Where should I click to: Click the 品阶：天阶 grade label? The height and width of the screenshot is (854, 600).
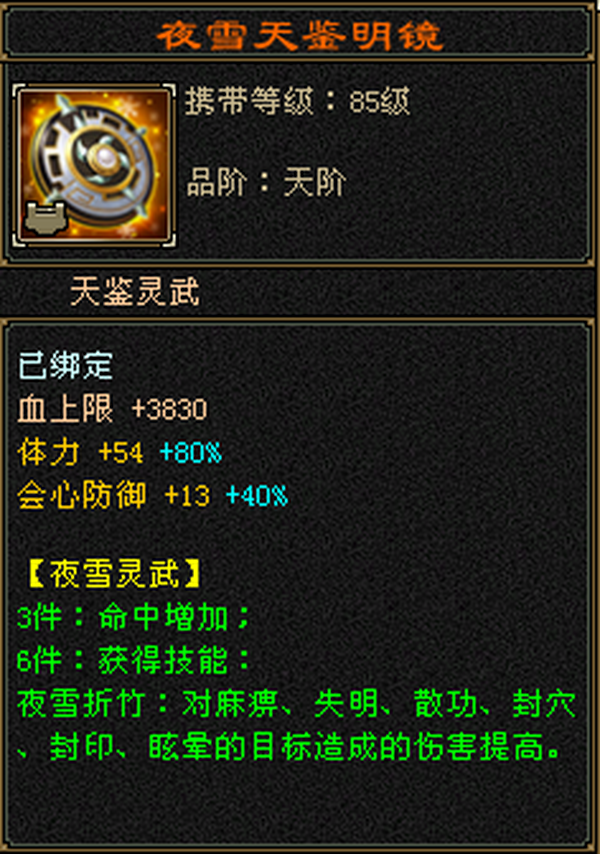pos(266,182)
